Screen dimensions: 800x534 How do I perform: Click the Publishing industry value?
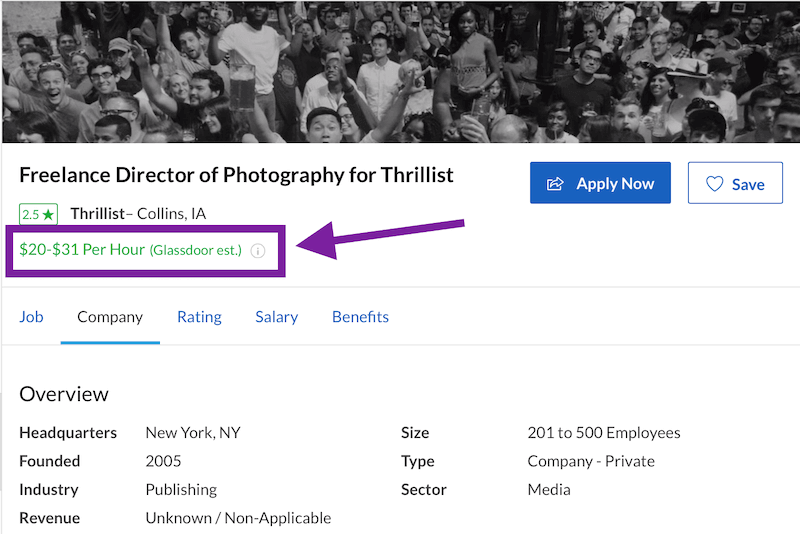181,490
